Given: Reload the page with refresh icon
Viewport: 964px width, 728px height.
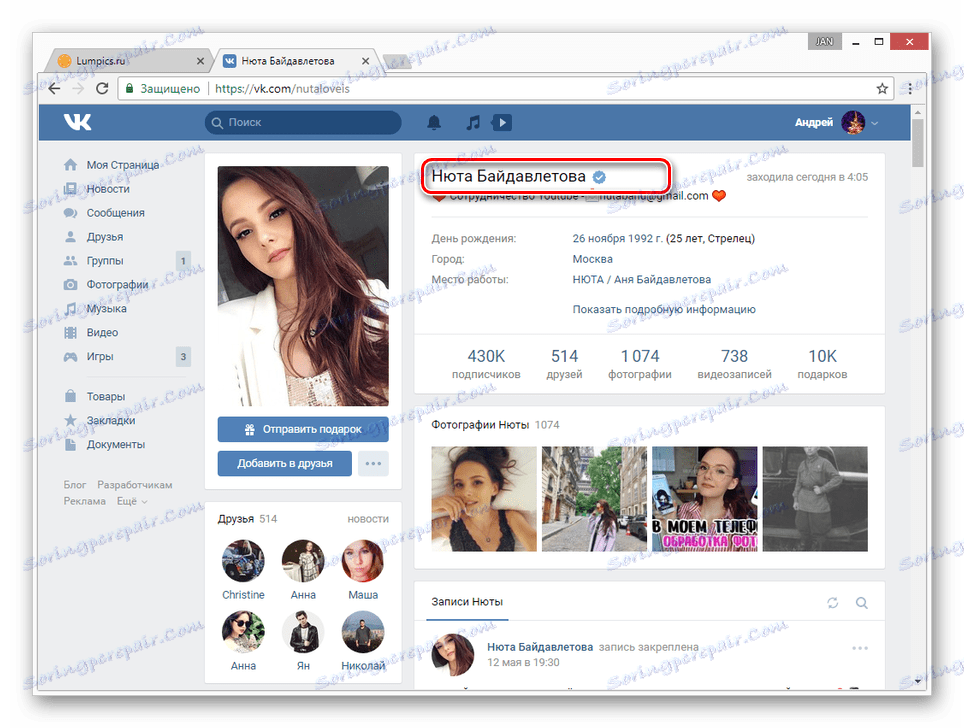Looking at the screenshot, I should (x=102, y=89).
